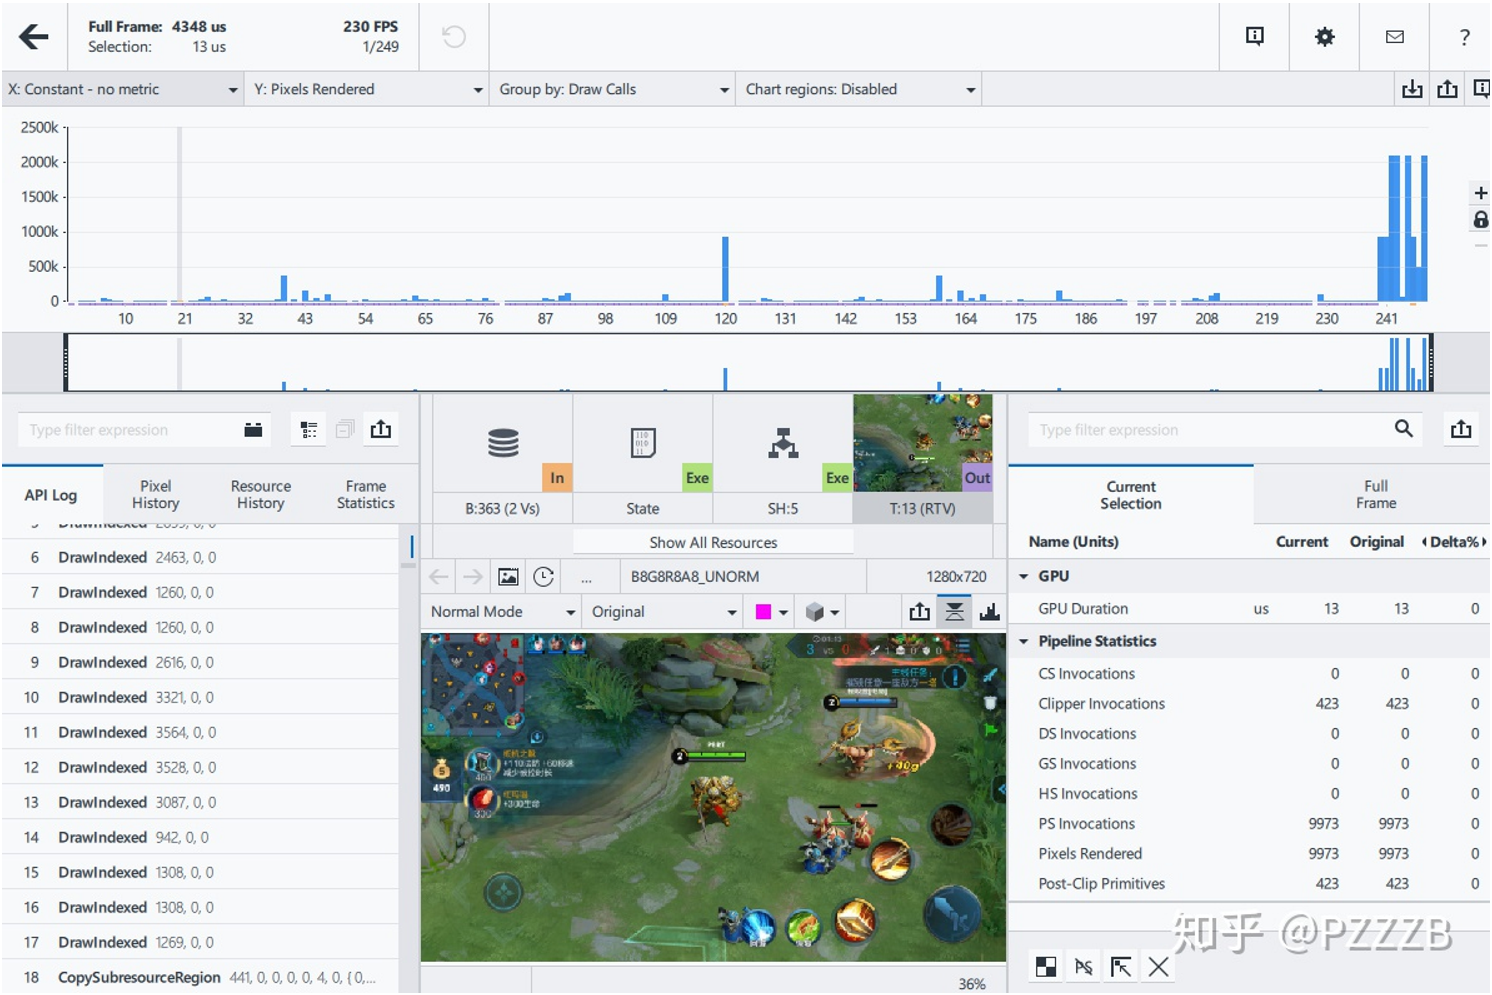Viewport: 1492px width, 995px height.
Task: Click the briefcase icon in the API filter field
Action: [253, 430]
